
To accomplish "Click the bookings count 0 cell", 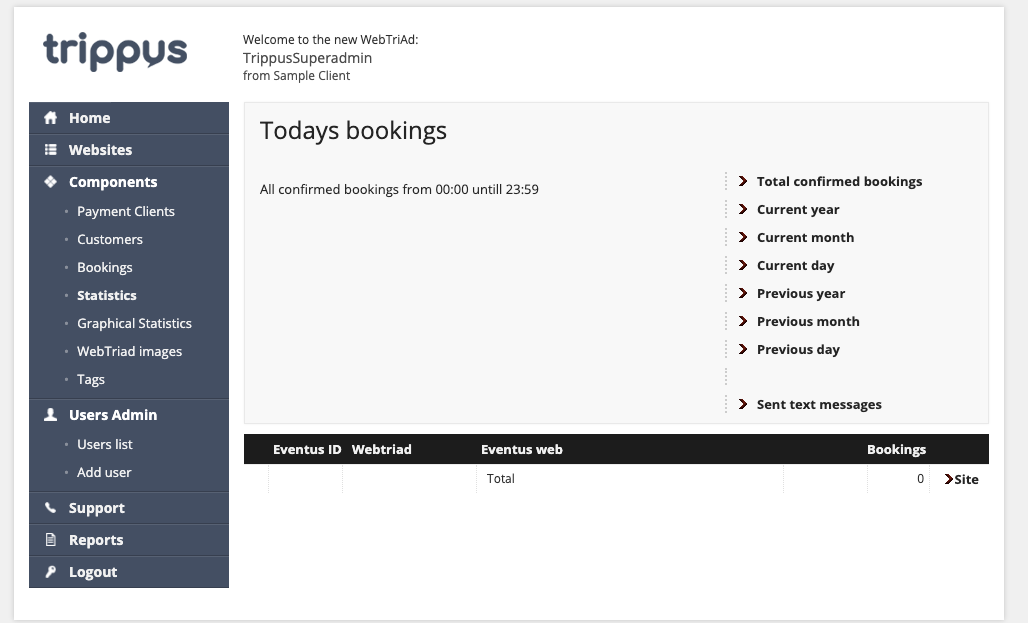I will (x=920, y=479).
